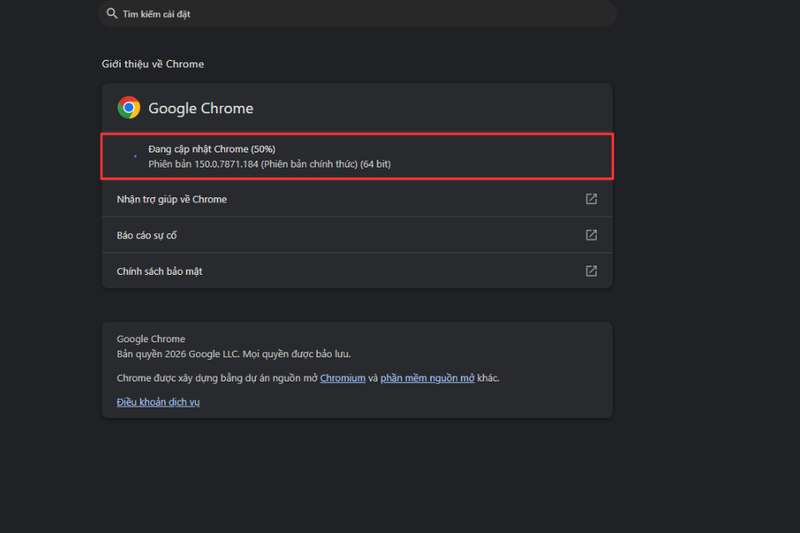Click the search magnifier icon
The height and width of the screenshot is (533, 800).
coord(112,13)
